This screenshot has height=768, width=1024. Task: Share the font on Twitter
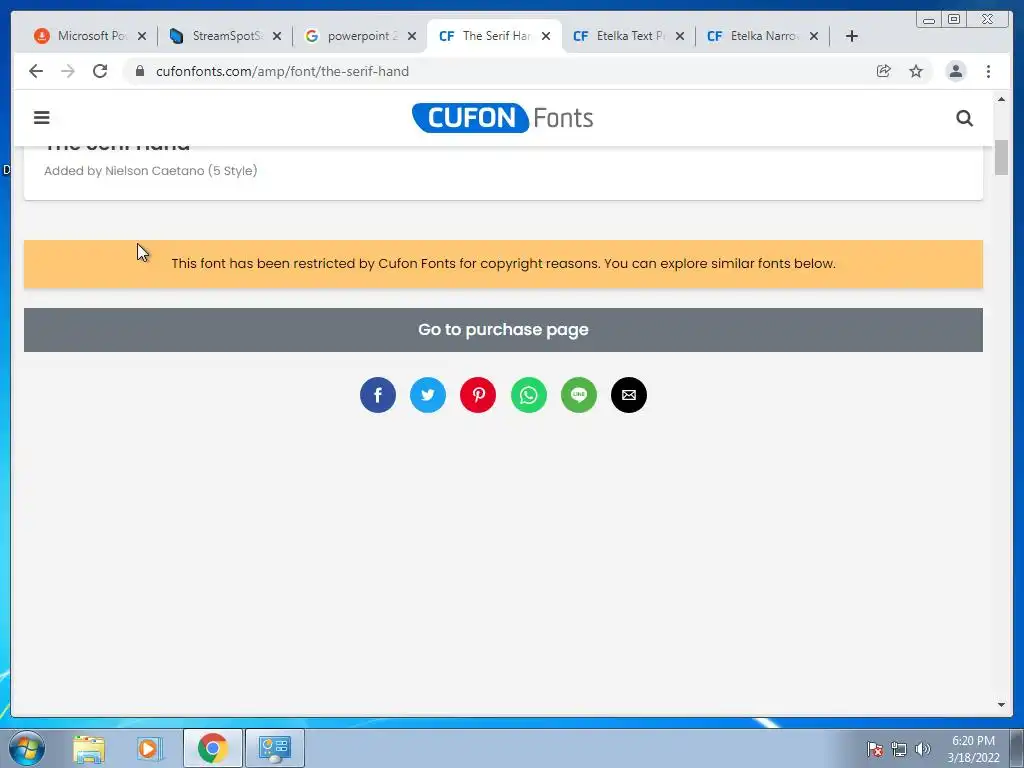[428, 395]
